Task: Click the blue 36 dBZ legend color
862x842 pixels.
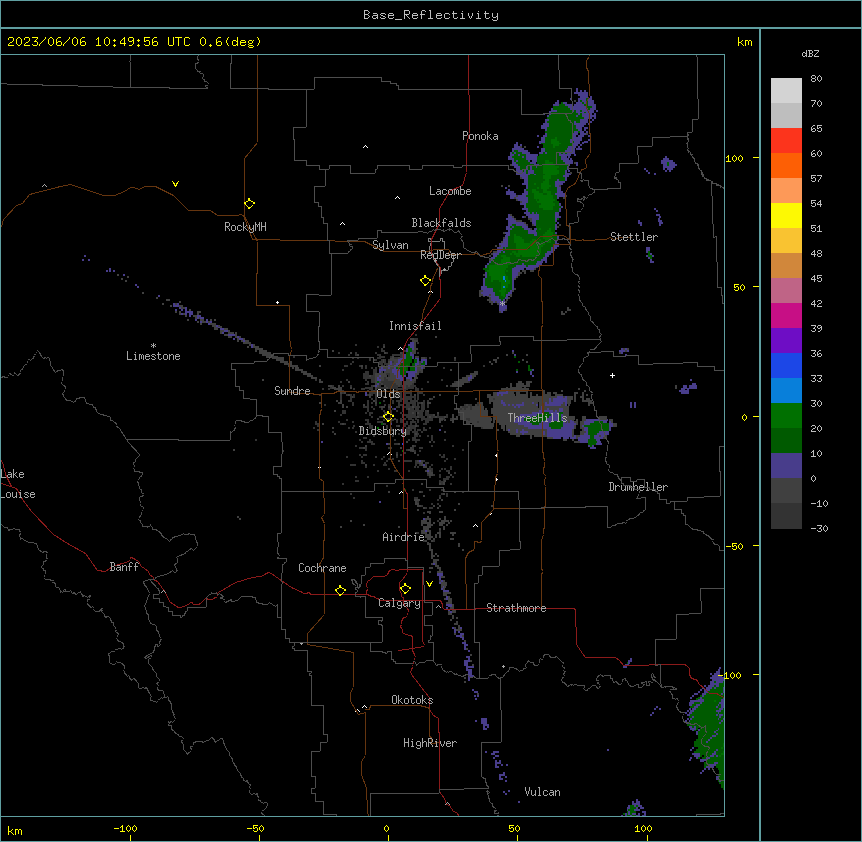Action: [786, 365]
